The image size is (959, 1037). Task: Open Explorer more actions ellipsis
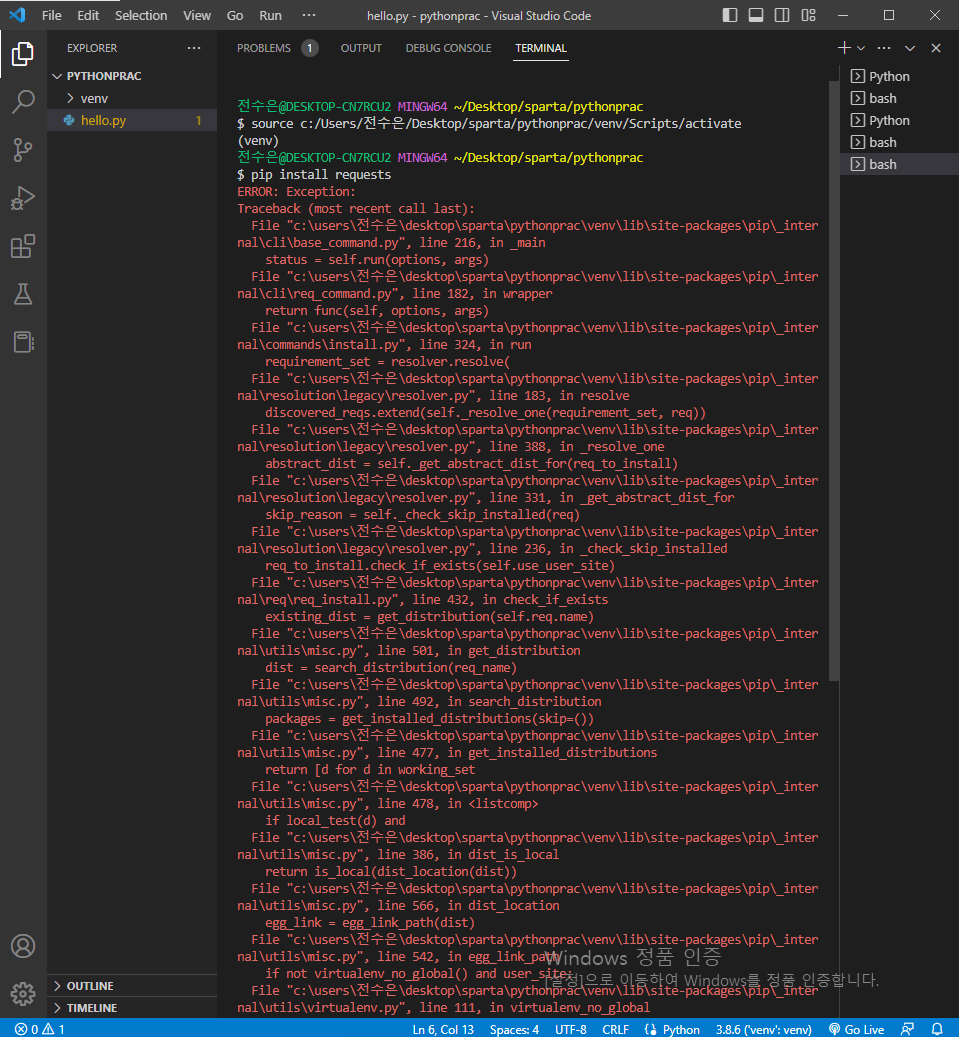(x=194, y=48)
